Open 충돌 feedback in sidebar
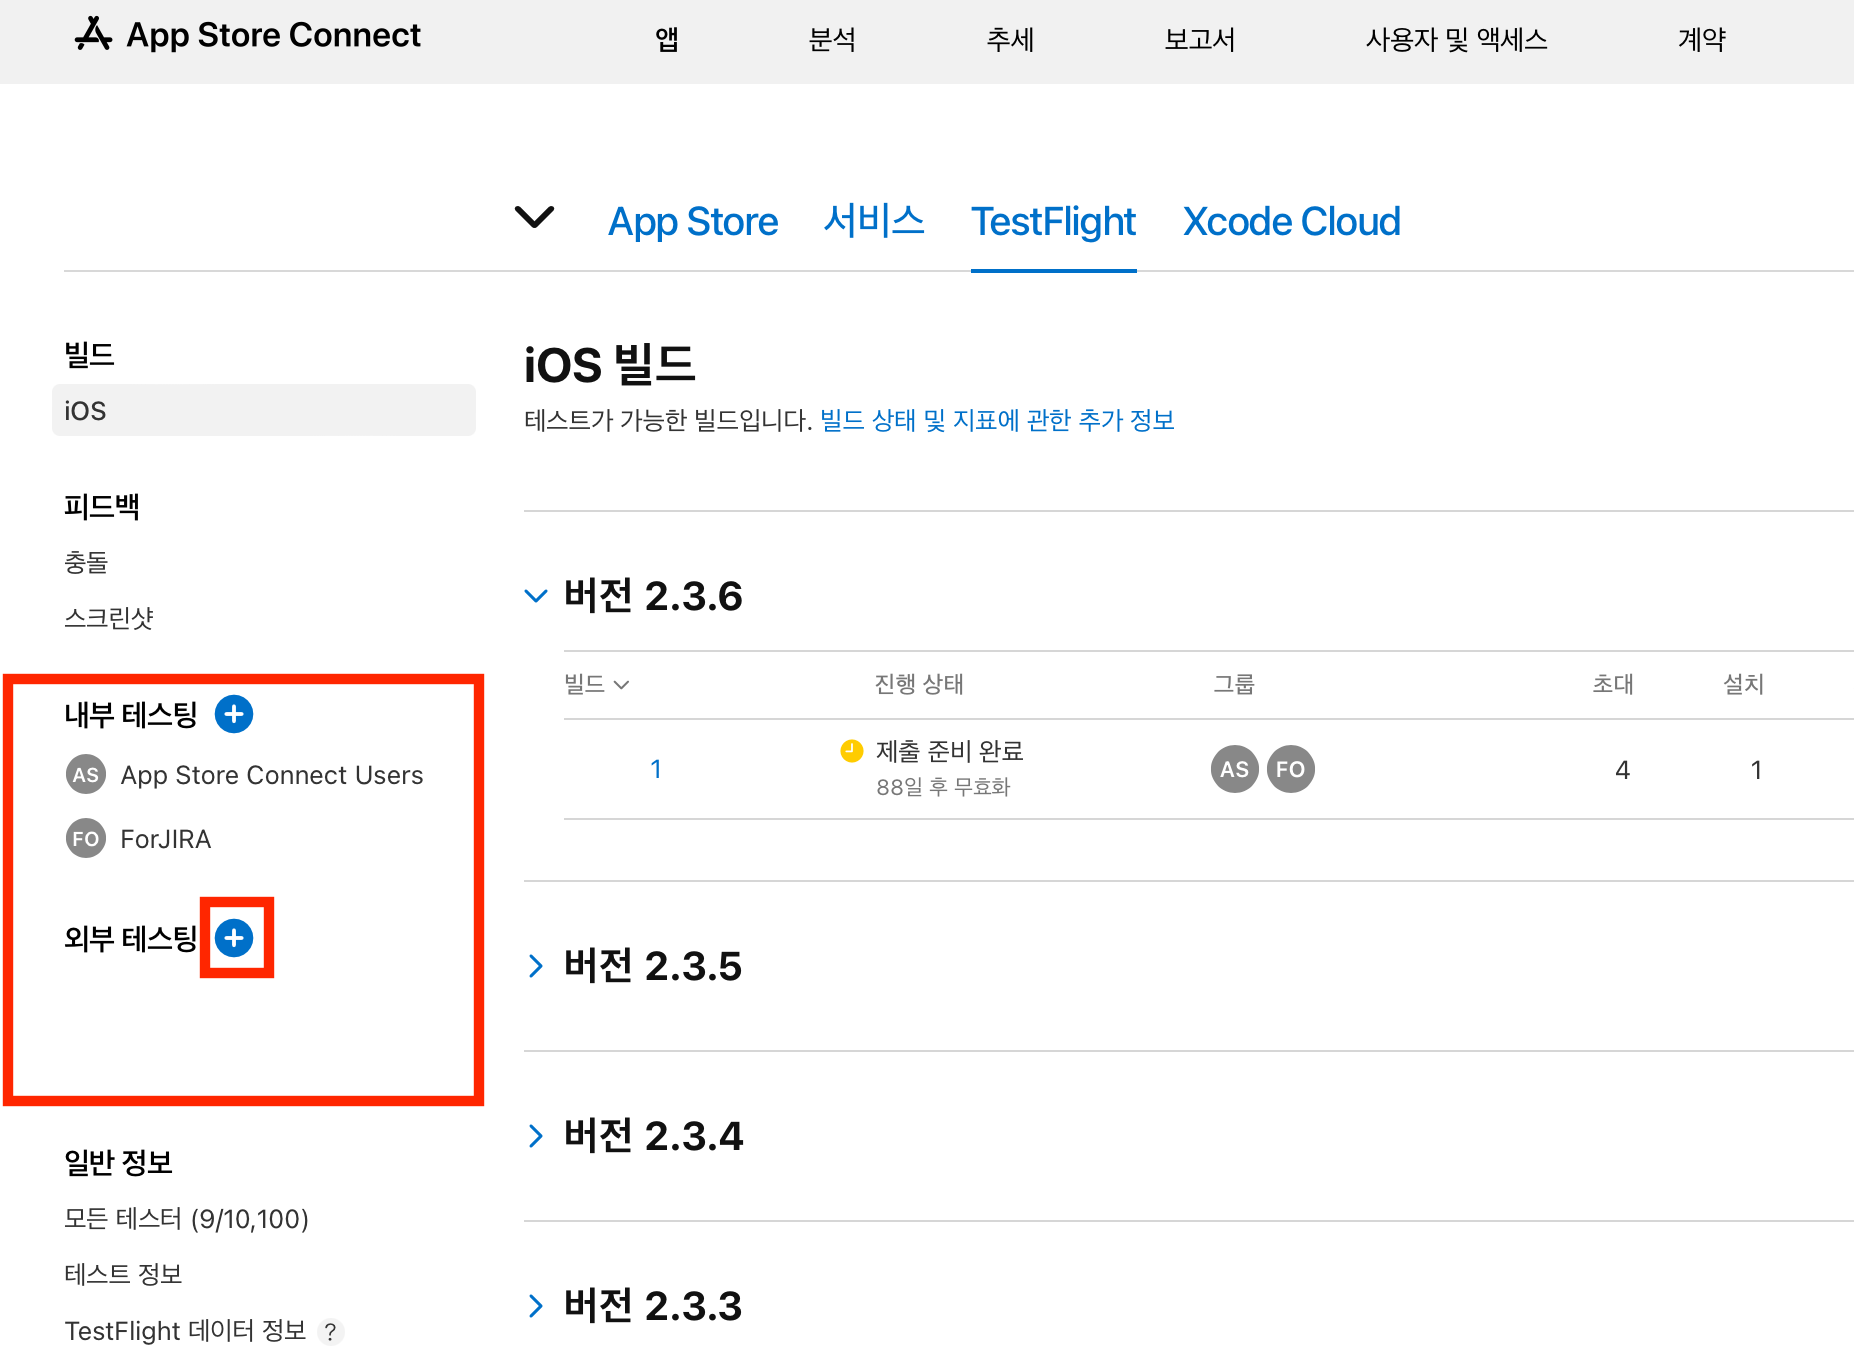The image size is (1854, 1368). 86,562
